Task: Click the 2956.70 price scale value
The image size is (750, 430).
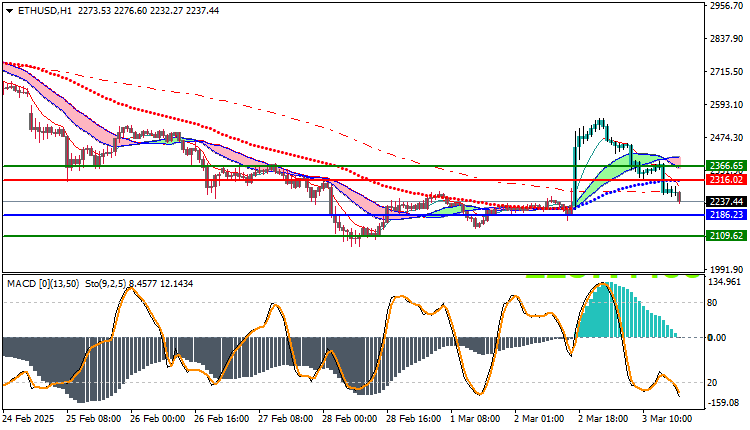Action: (727, 6)
